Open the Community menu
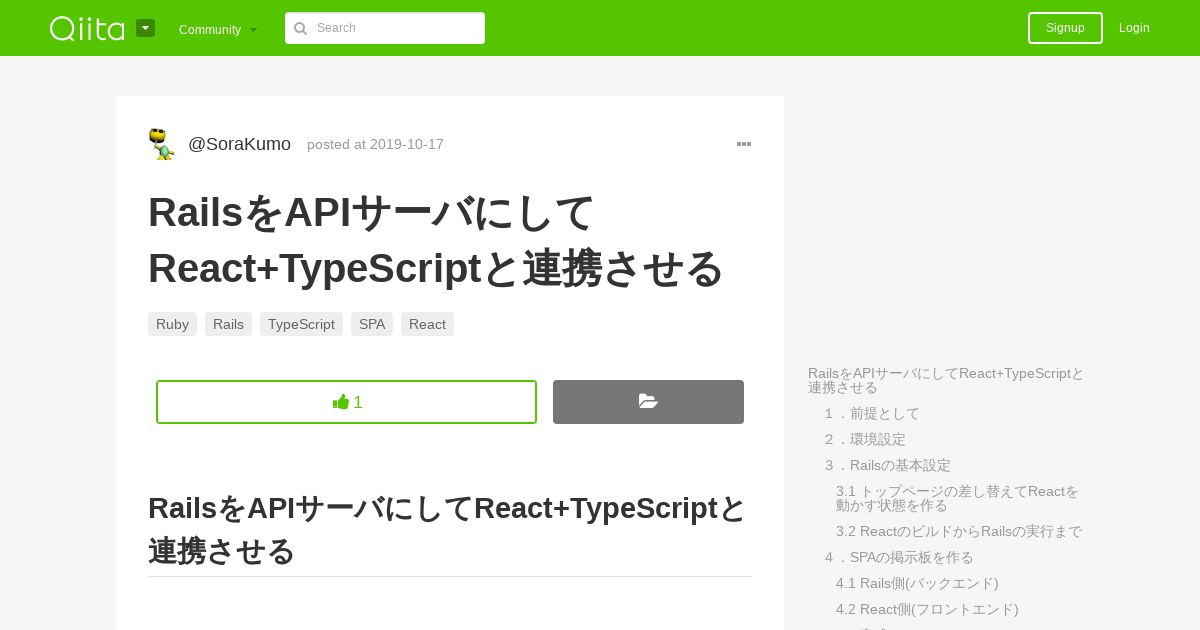Screen dimensions: 1200x630 218,29
